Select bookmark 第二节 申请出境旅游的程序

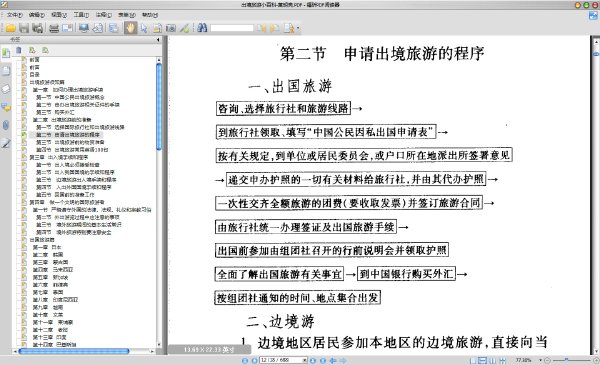coord(68,135)
